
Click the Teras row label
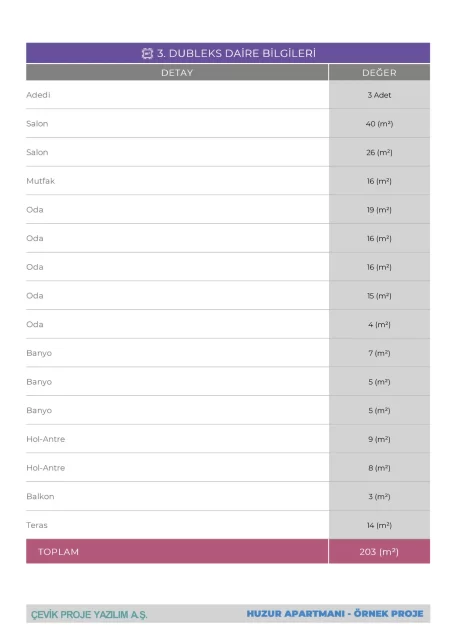37,525
